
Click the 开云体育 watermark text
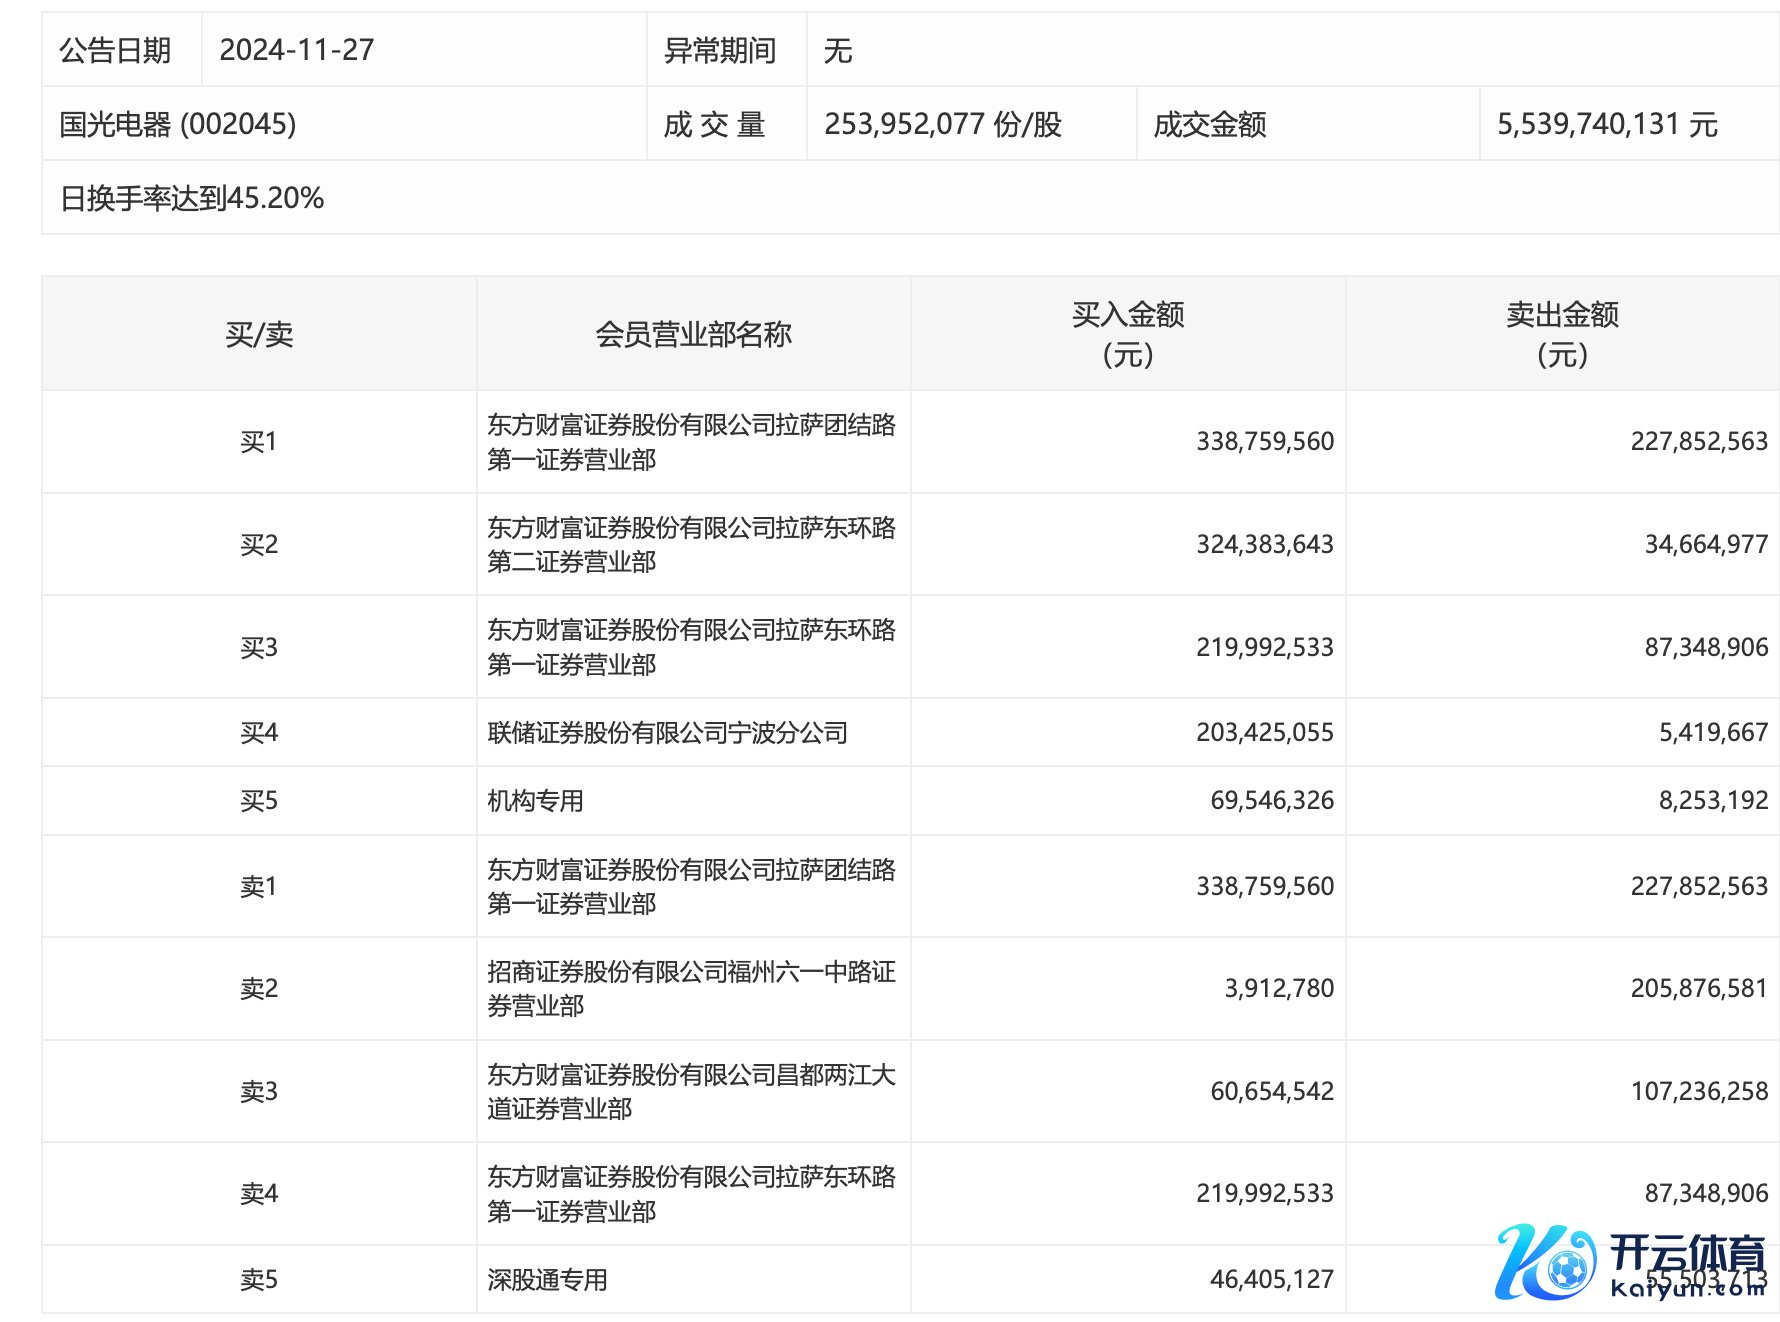pos(1686,1254)
